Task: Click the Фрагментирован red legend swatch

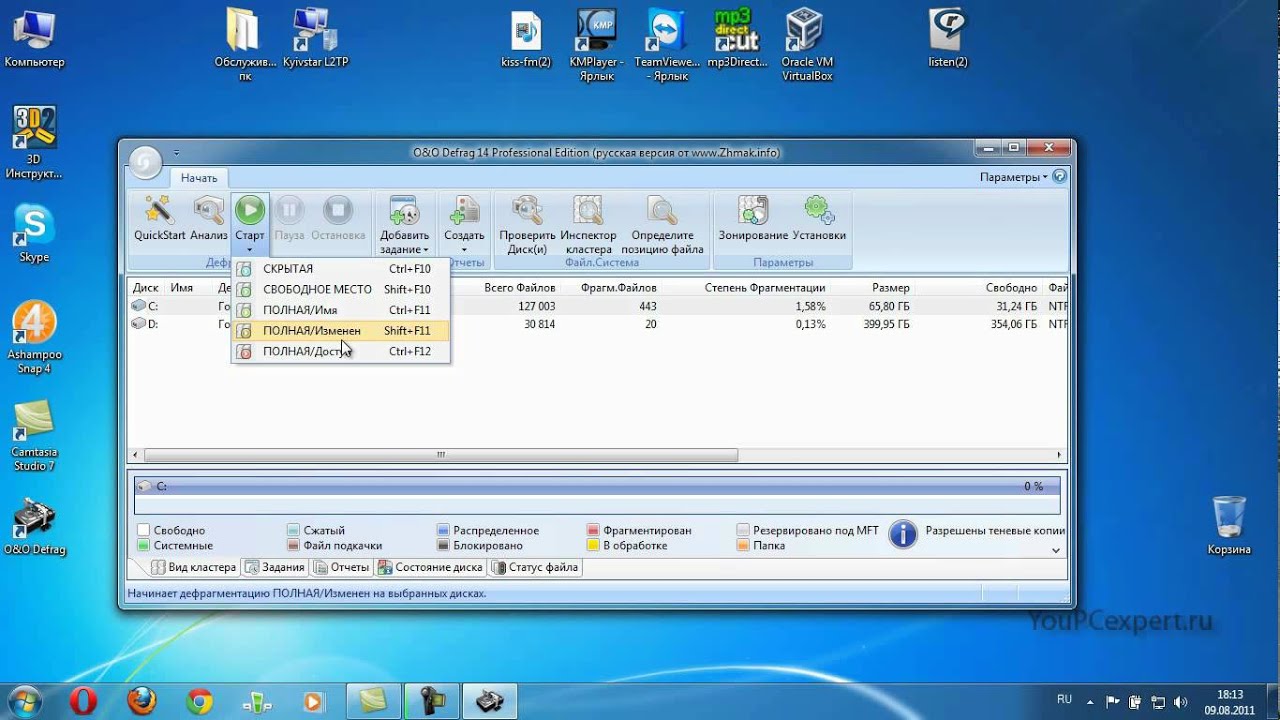Action: coord(593,531)
